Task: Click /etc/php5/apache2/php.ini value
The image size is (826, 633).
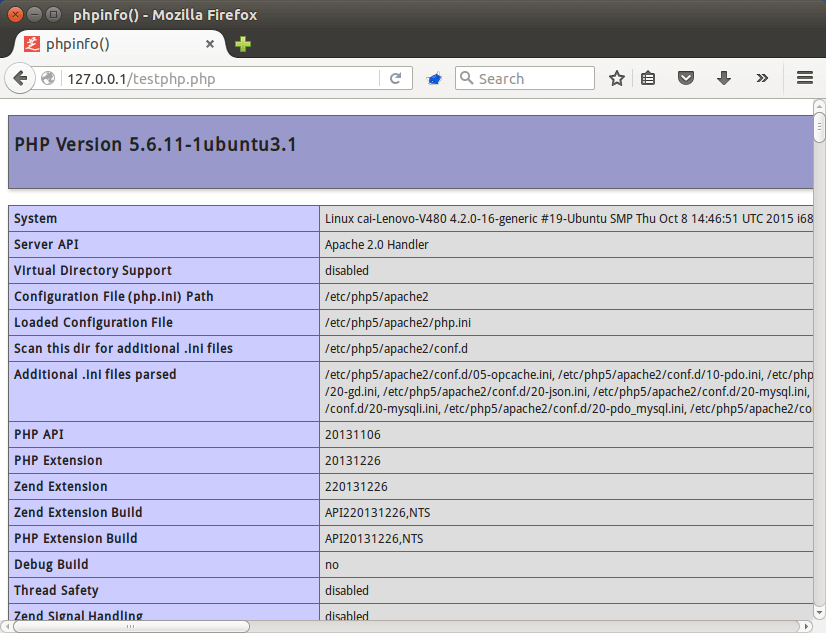Action: click(x=398, y=322)
